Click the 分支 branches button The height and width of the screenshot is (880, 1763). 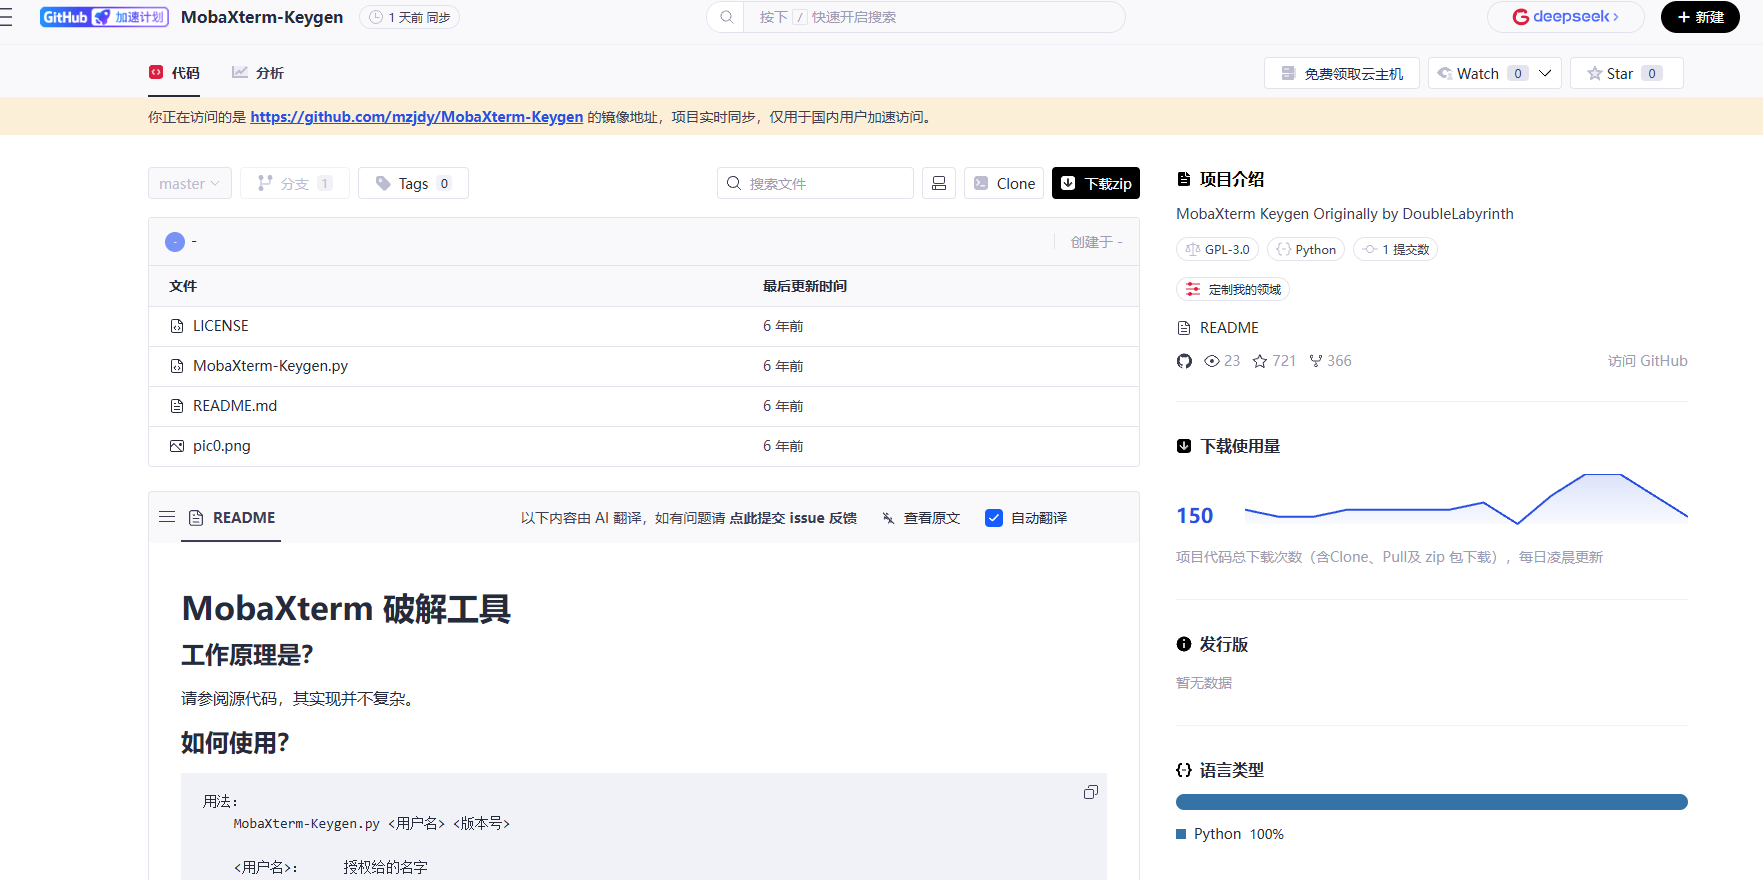[x=295, y=183]
